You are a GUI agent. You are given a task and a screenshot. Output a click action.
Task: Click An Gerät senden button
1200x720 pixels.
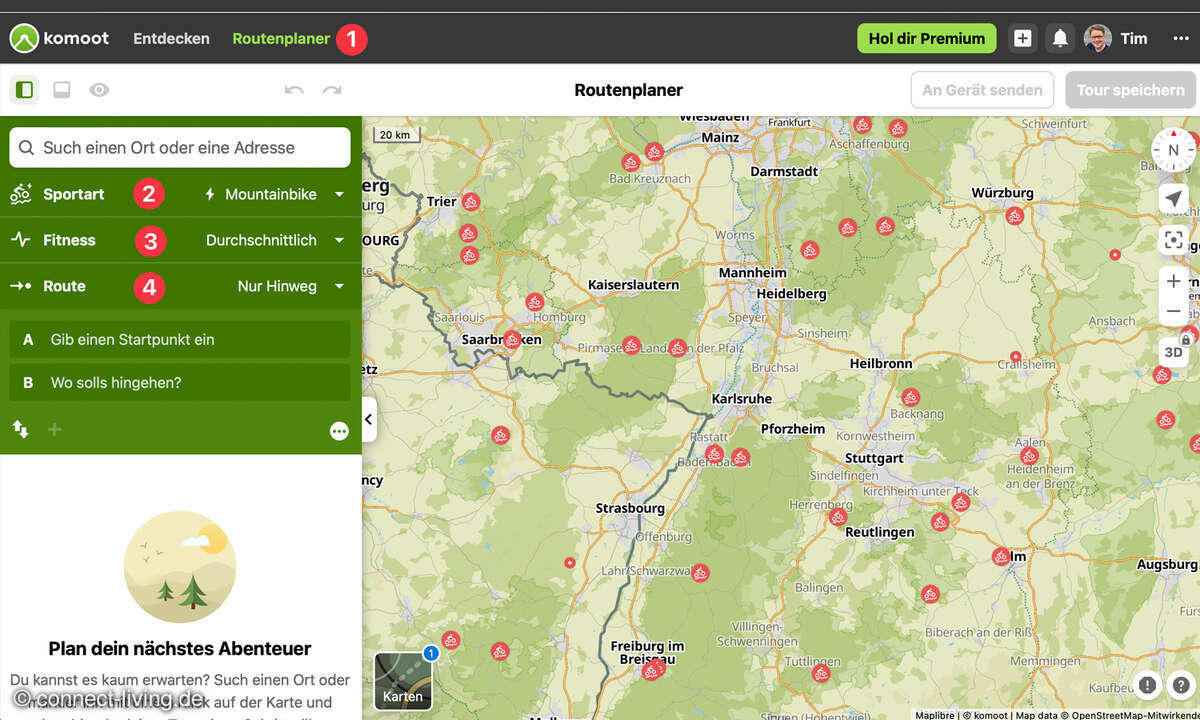[982, 90]
